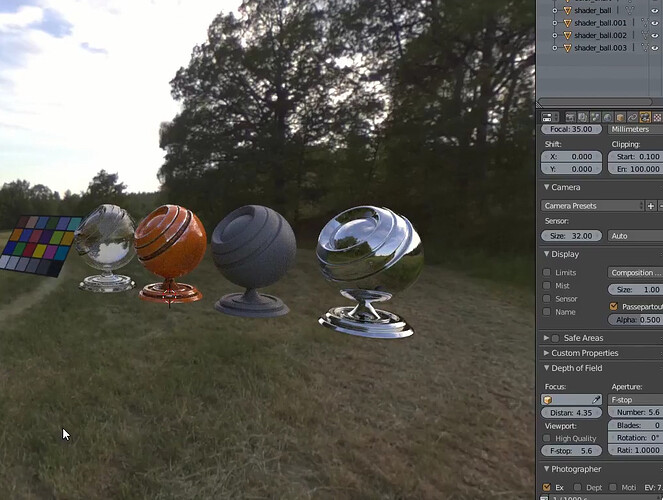Pick focus object with the eyedropper

tap(596, 399)
